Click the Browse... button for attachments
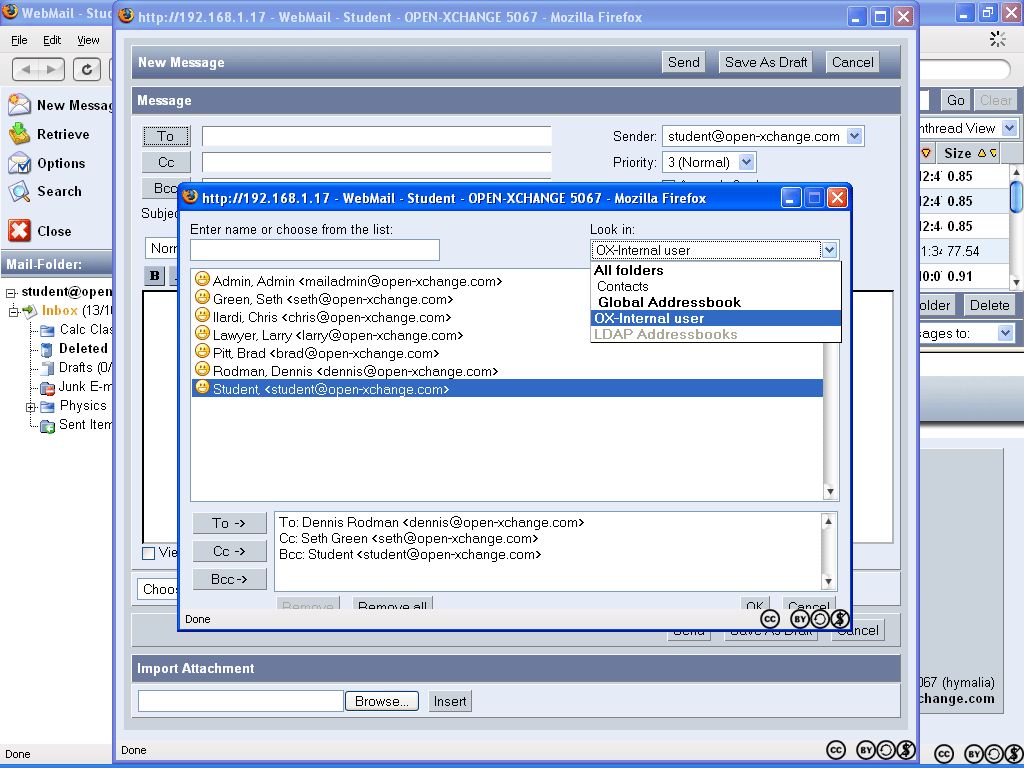The image size is (1024, 768). click(x=381, y=701)
